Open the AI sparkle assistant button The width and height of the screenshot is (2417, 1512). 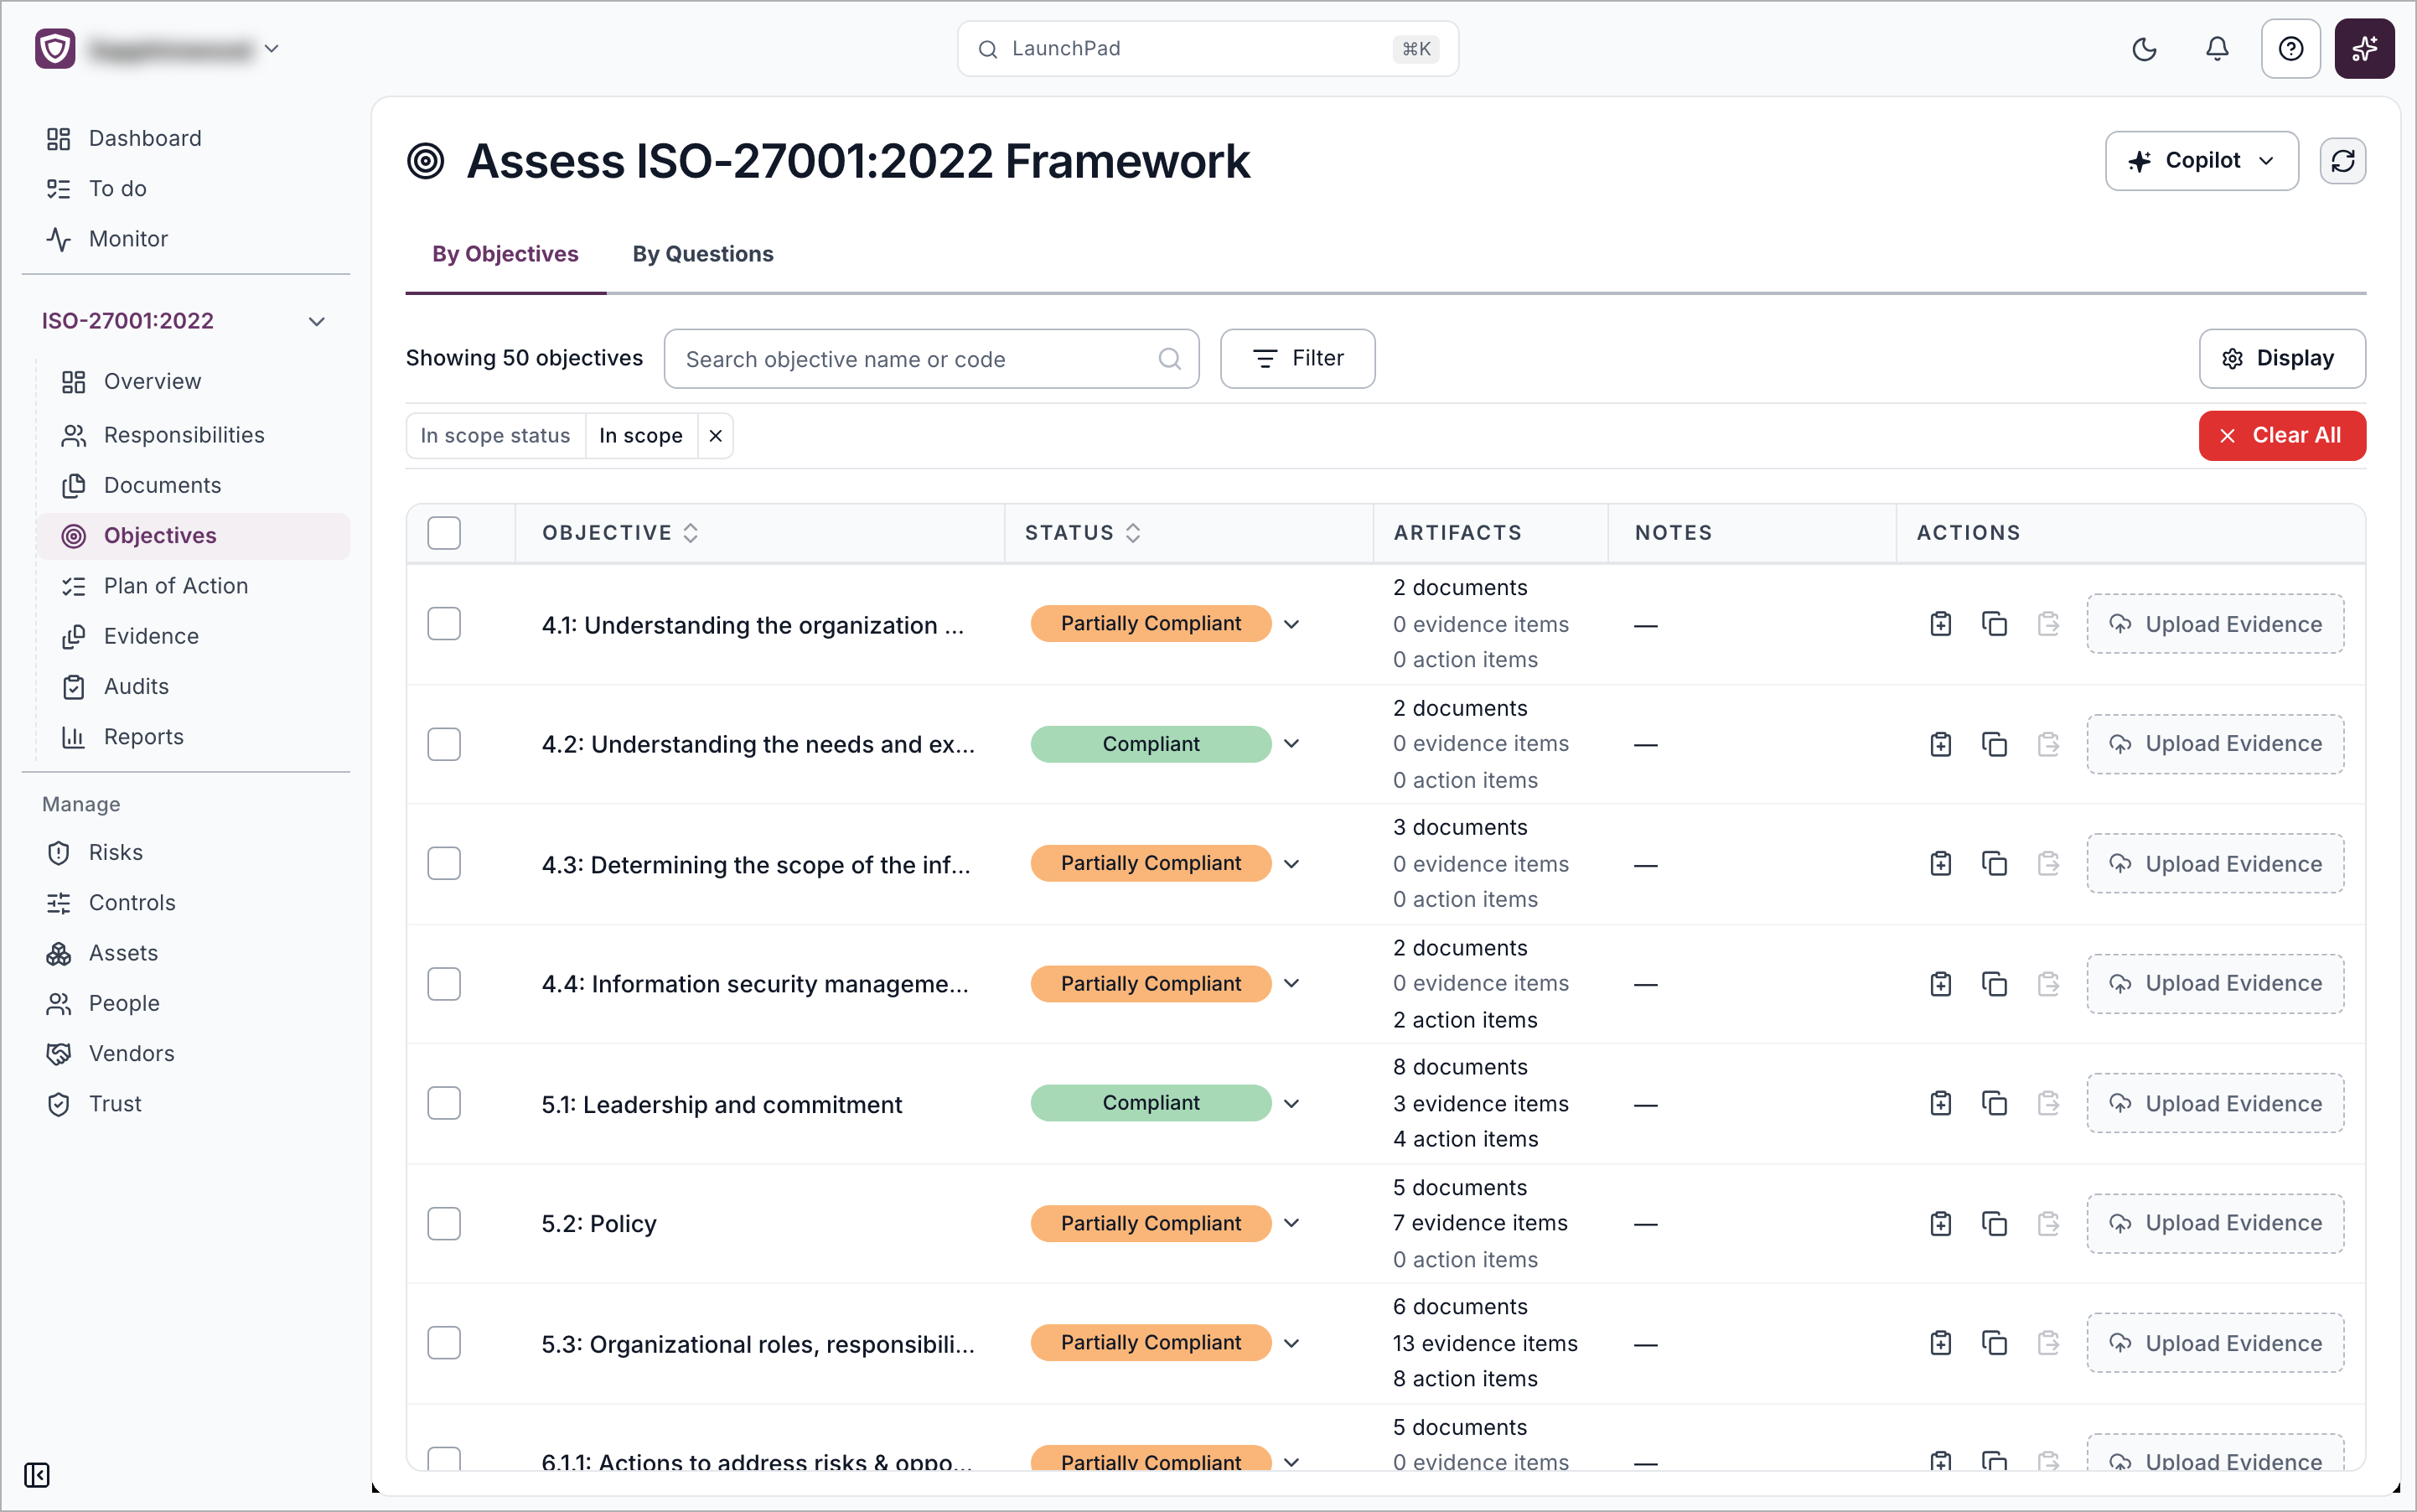tap(2364, 49)
